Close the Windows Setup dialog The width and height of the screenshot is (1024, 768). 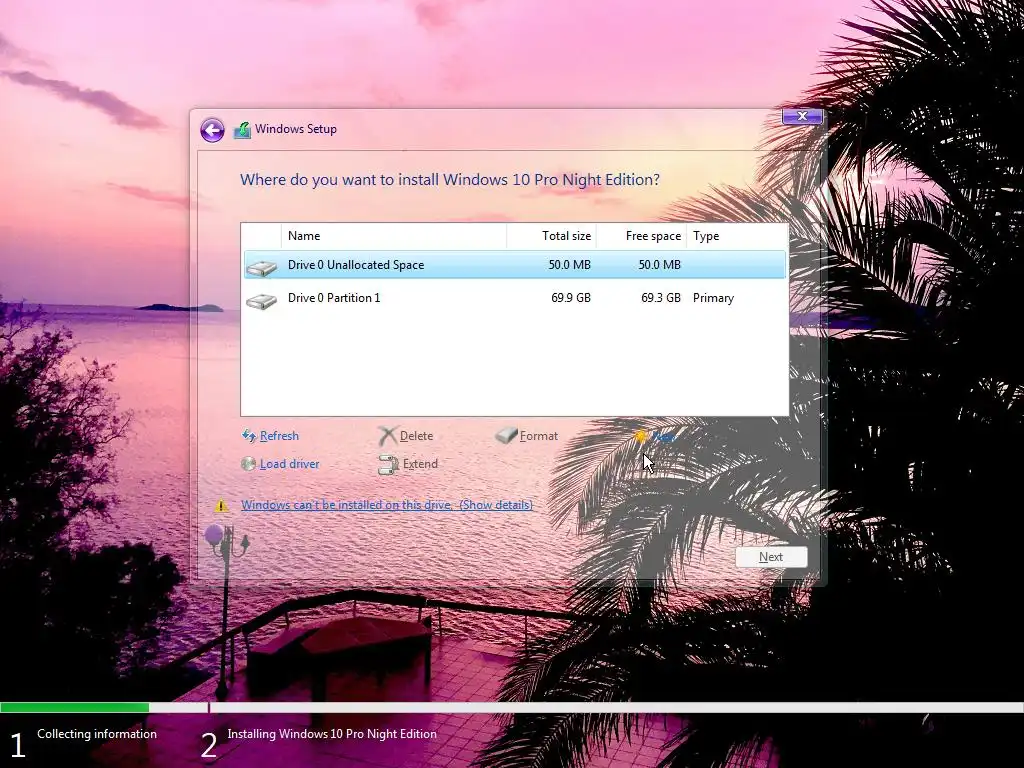click(x=803, y=116)
